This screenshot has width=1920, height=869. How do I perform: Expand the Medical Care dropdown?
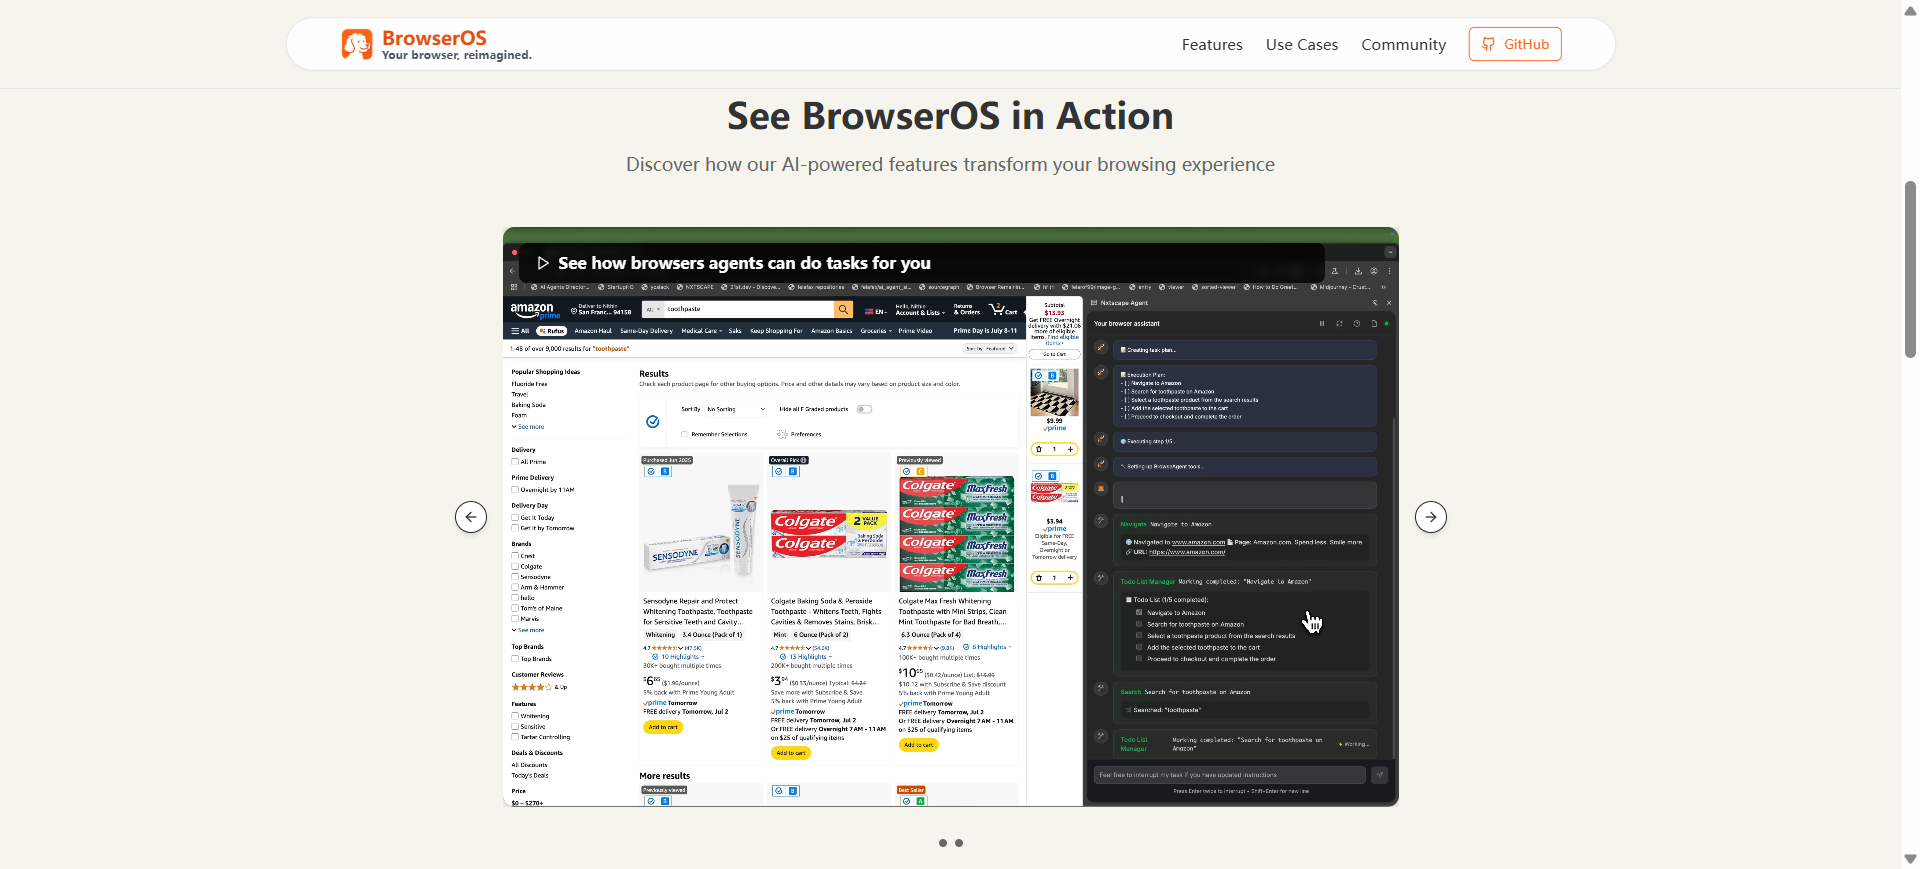[701, 331]
